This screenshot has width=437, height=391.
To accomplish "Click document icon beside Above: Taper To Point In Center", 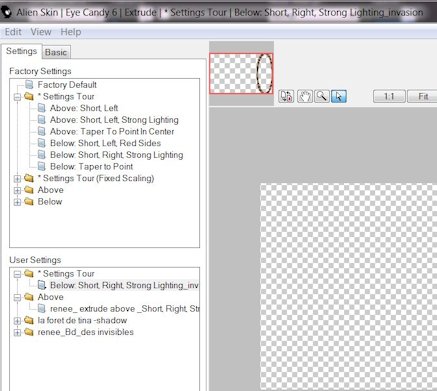I will 42,131.
